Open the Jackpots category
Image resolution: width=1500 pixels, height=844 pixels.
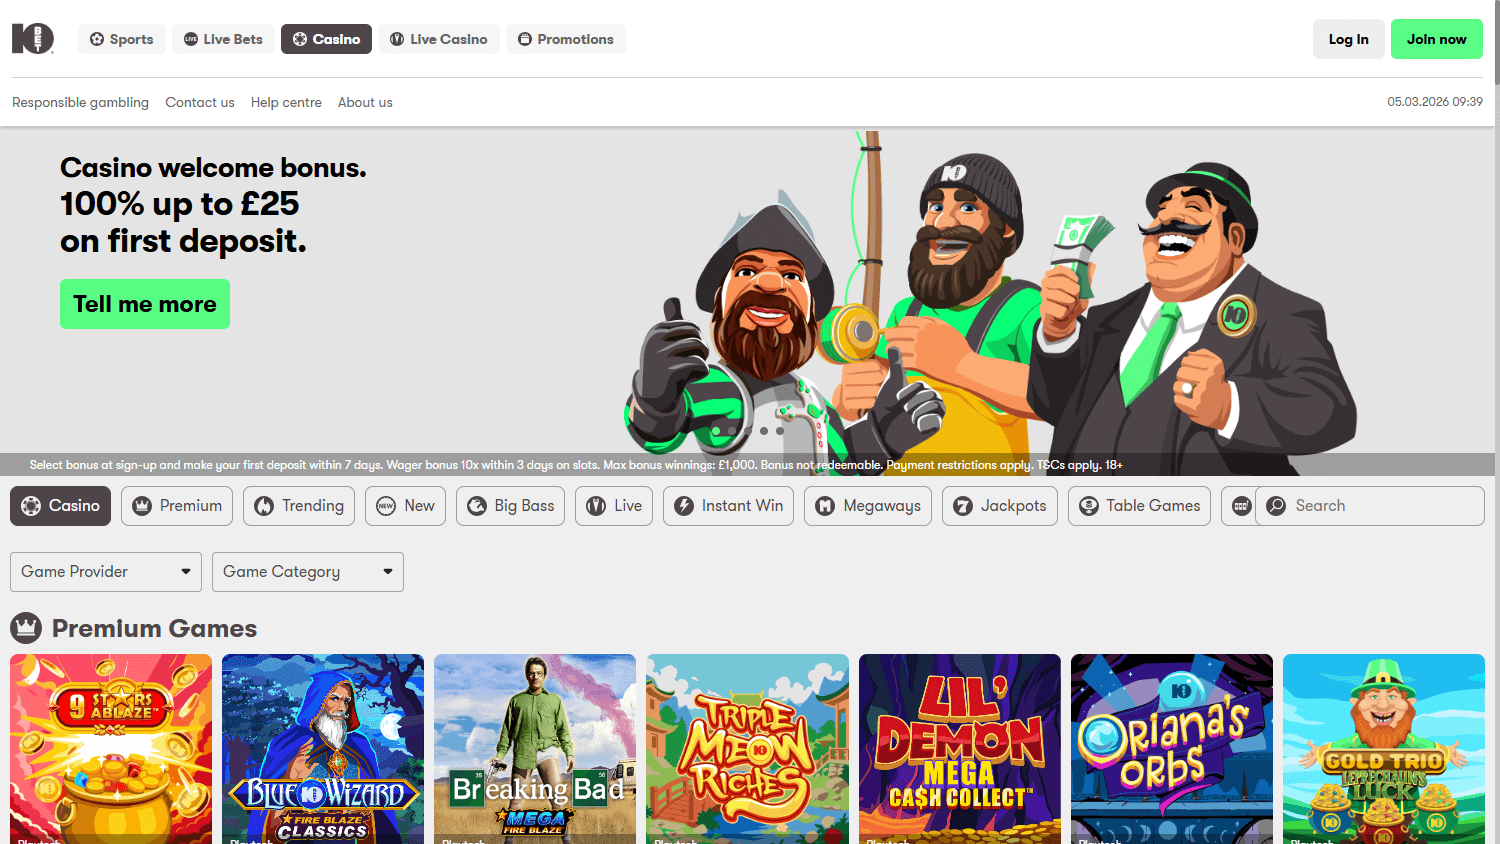pyautogui.click(x=999, y=505)
